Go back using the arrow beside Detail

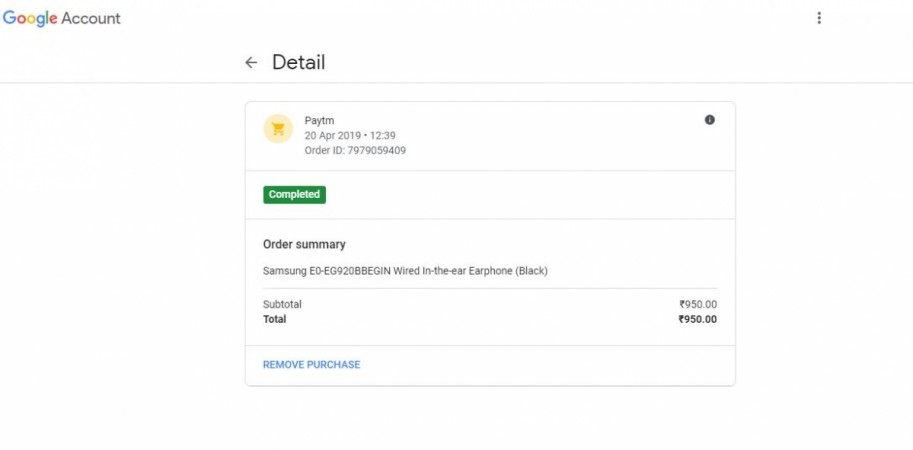pyautogui.click(x=251, y=62)
